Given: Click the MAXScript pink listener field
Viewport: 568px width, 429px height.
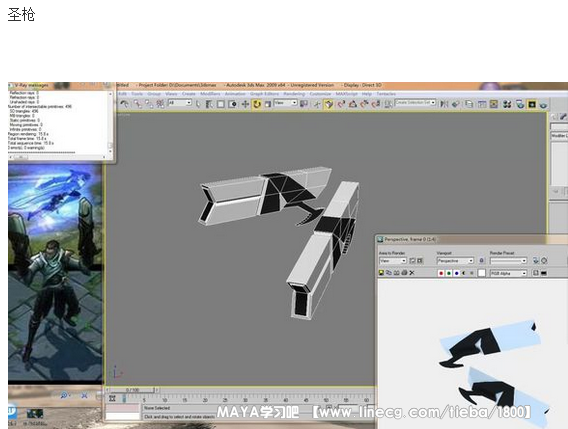Looking at the screenshot, I should pyautogui.click(x=122, y=408).
